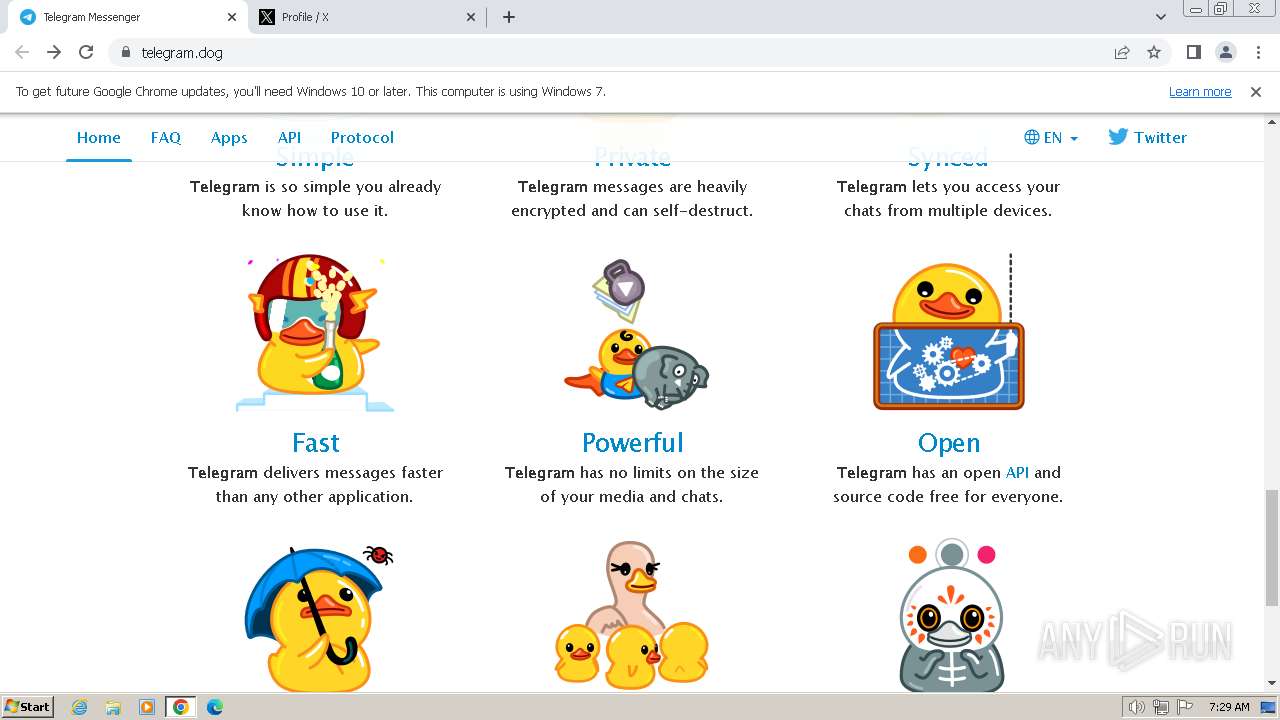1280x720 pixels.
Task: Open the volume speaker tray icon
Action: [1136, 707]
